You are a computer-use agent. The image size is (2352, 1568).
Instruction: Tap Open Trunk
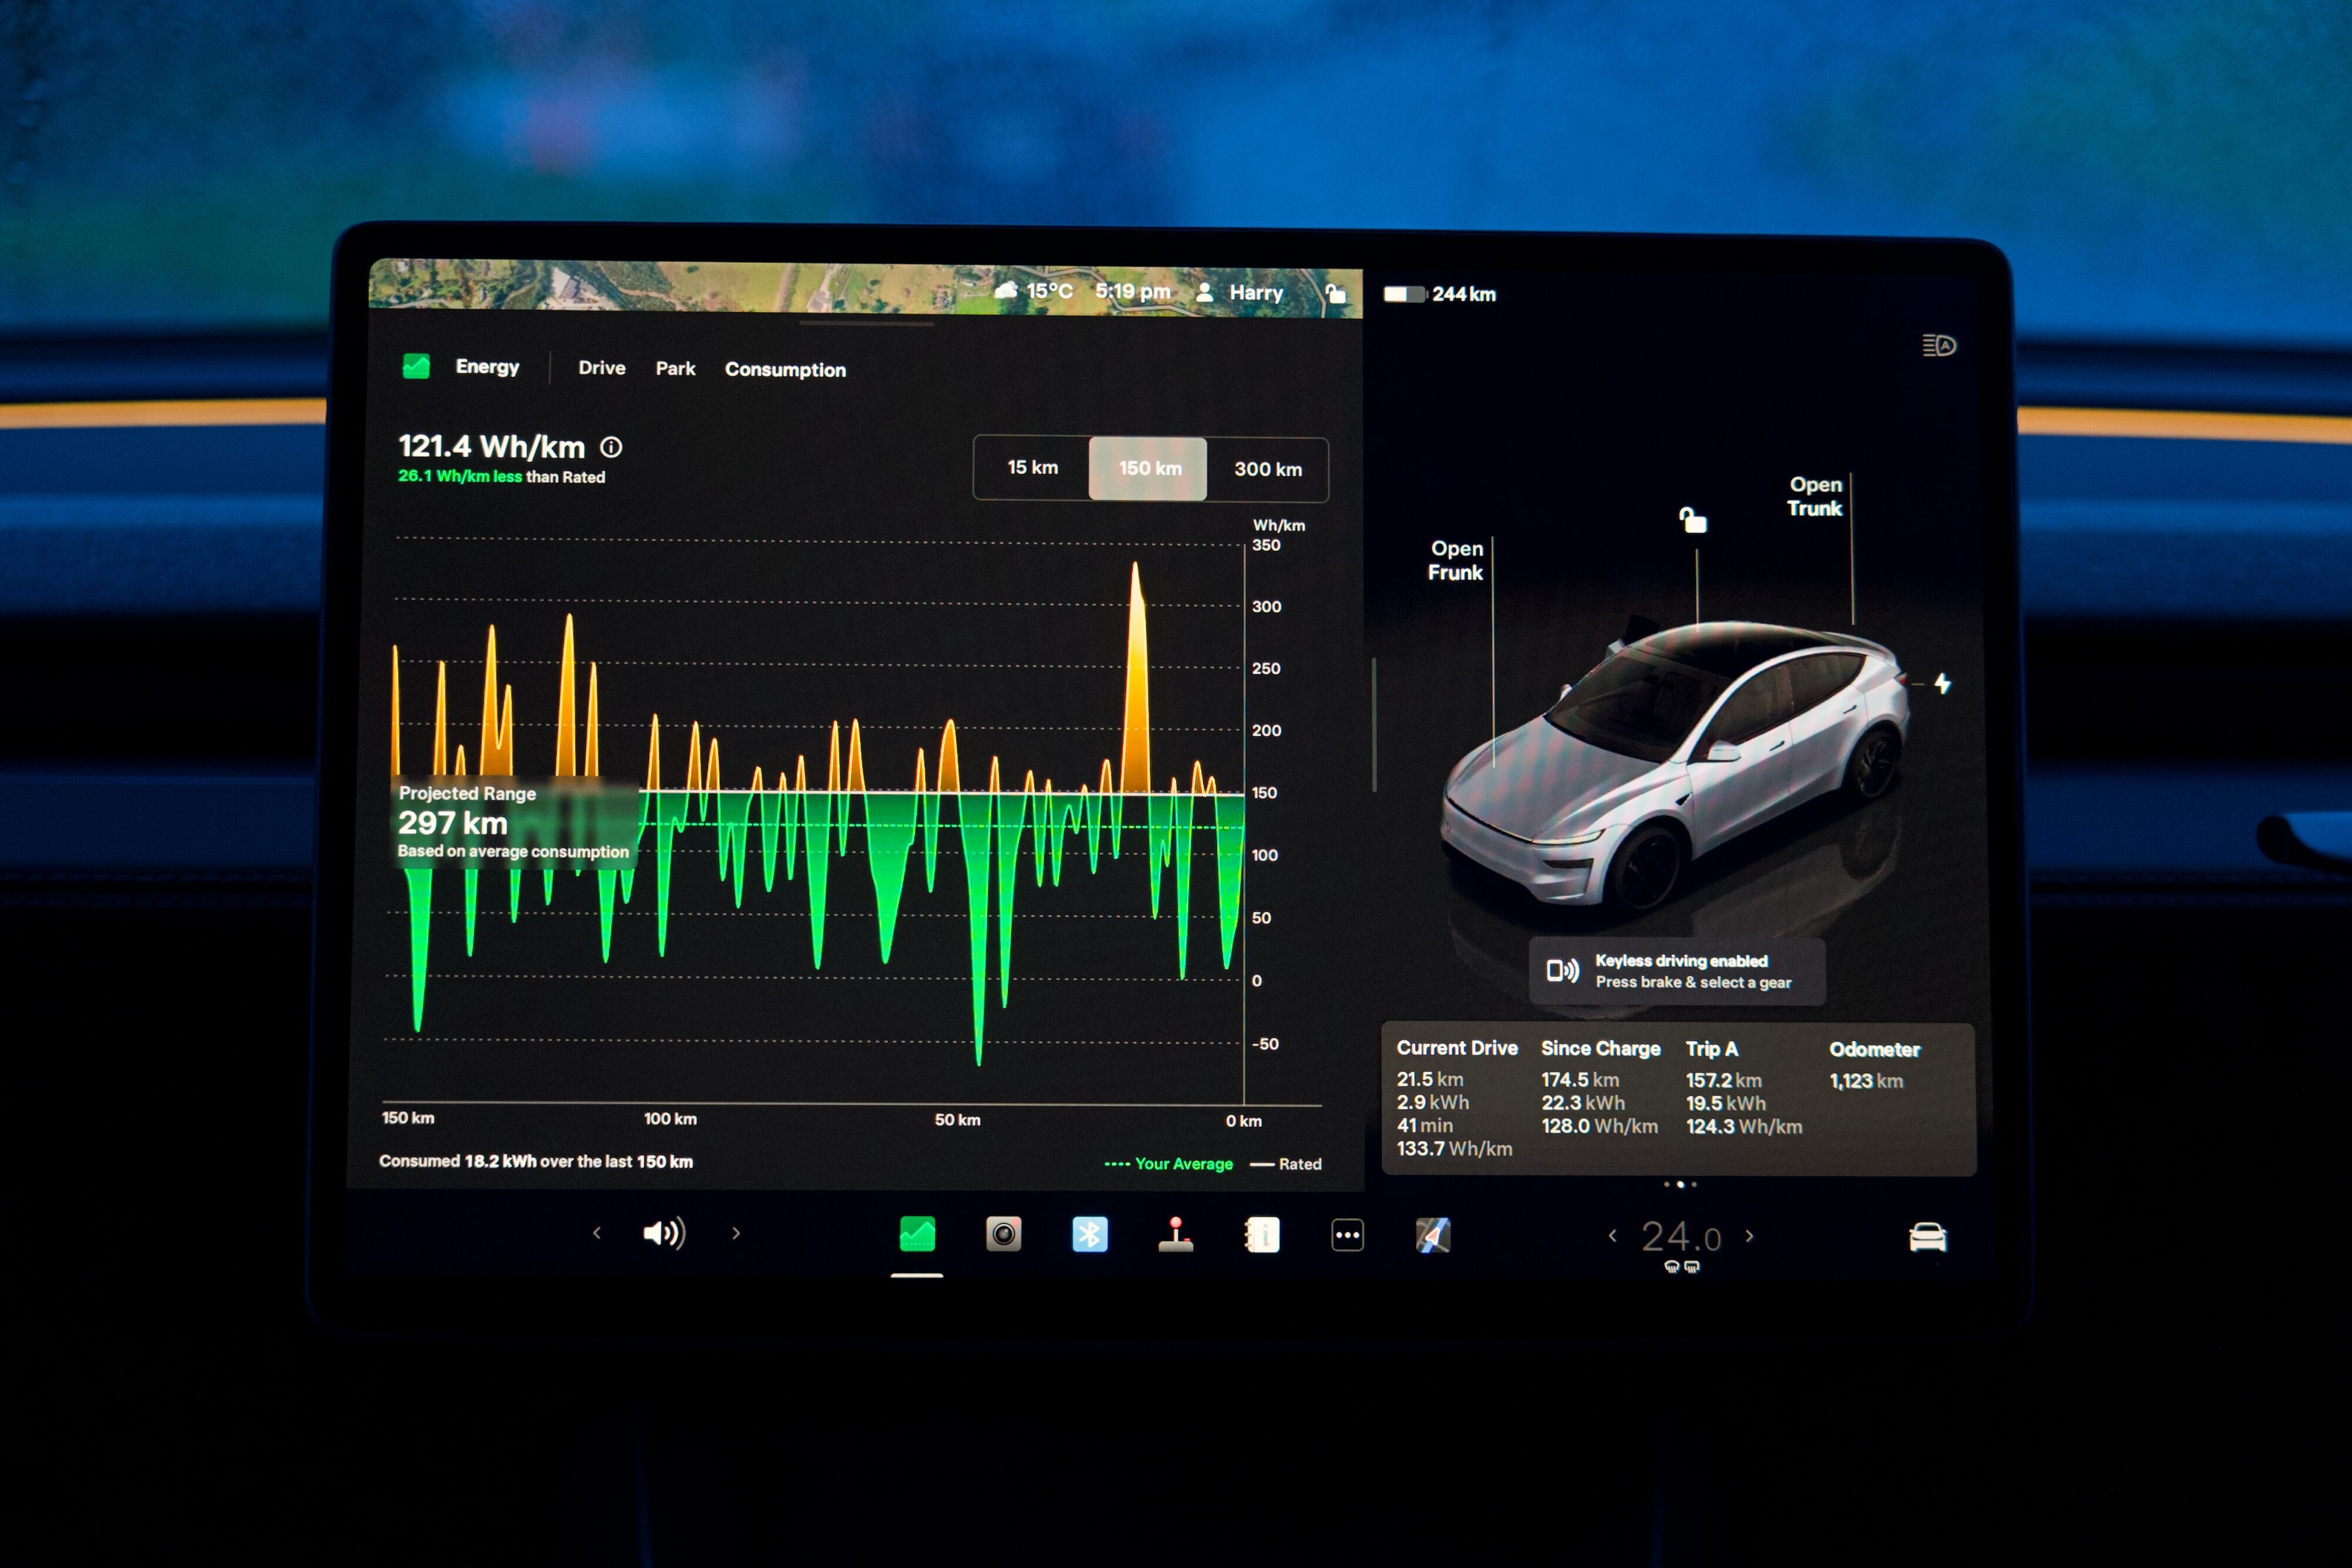pyautogui.click(x=1815, y=496)
